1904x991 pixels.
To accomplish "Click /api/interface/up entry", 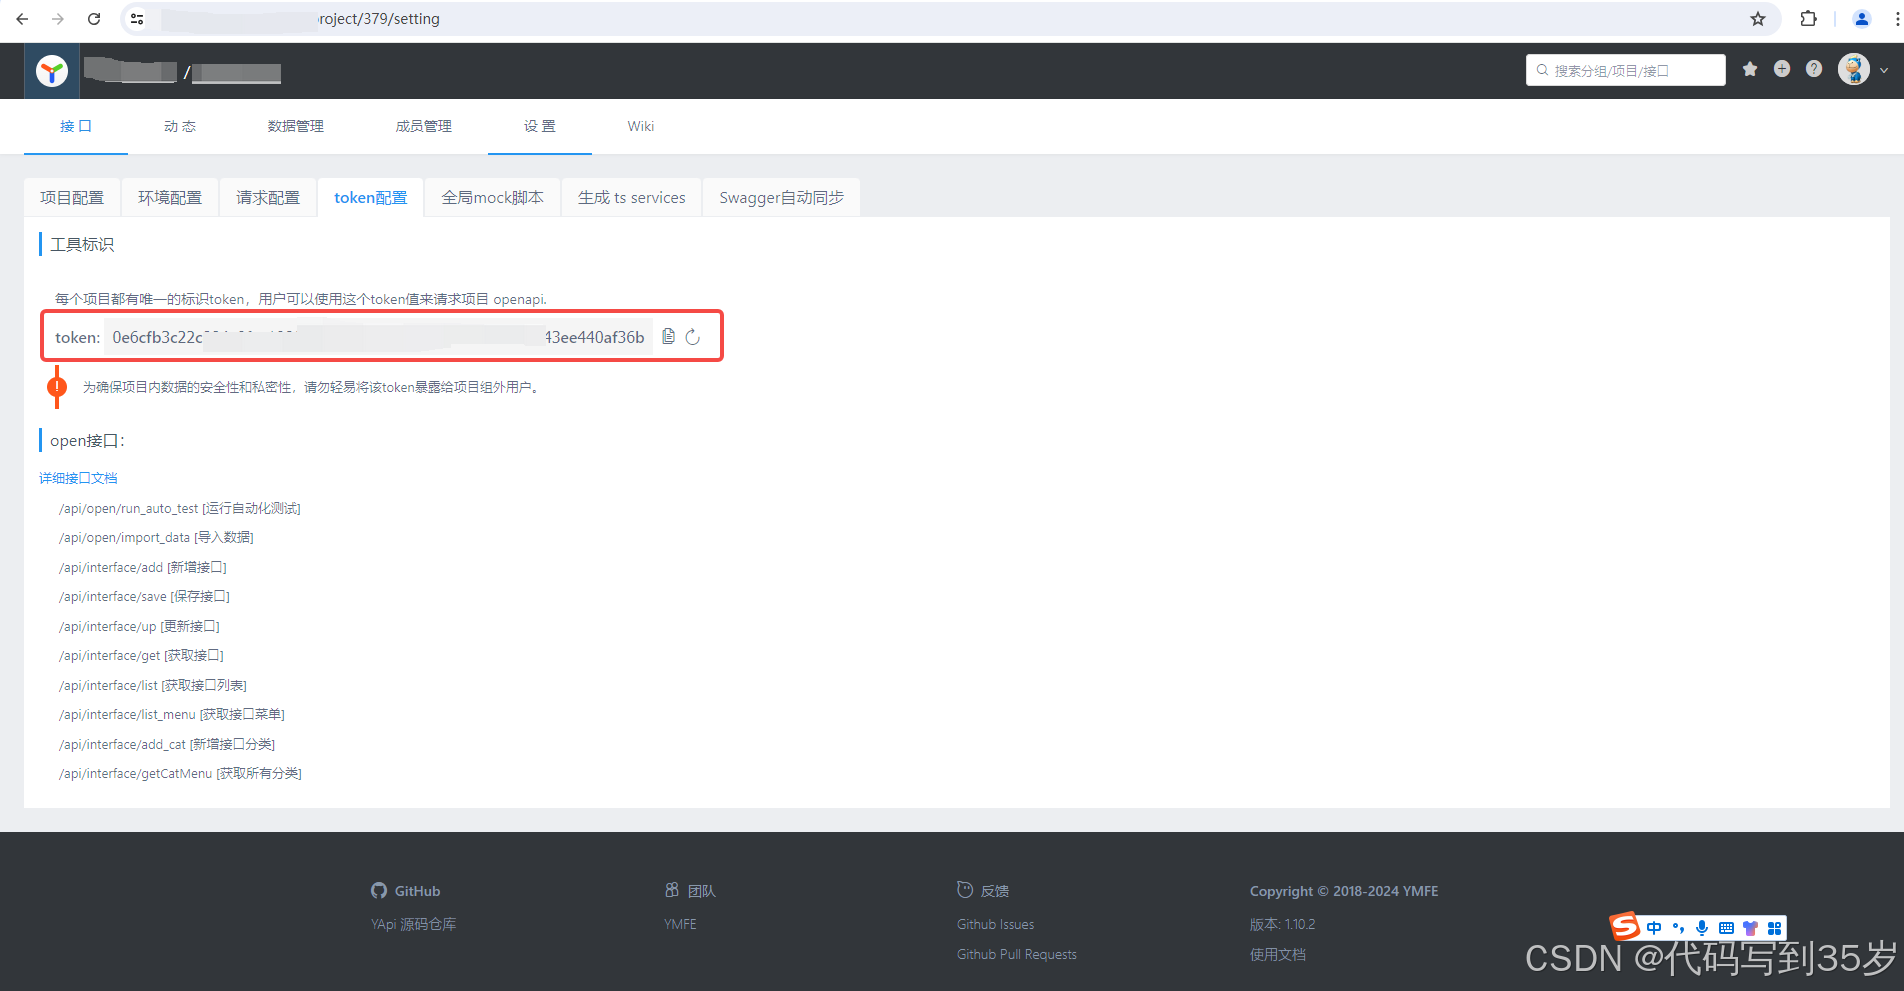I will click(x=140, y=626).
